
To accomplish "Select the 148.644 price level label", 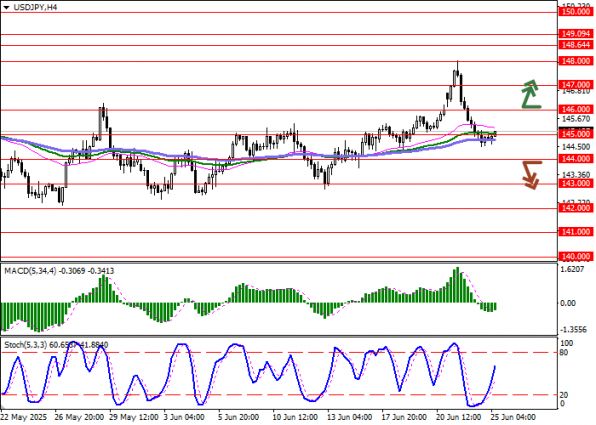I will (575, 45).
